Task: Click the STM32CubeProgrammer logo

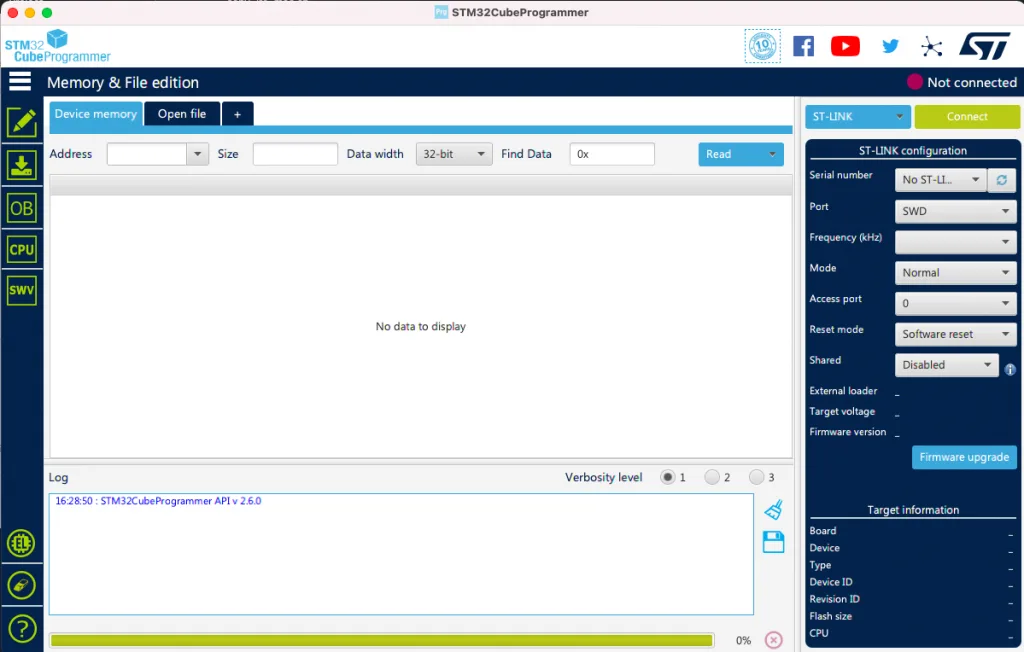Action: (57, 46)
